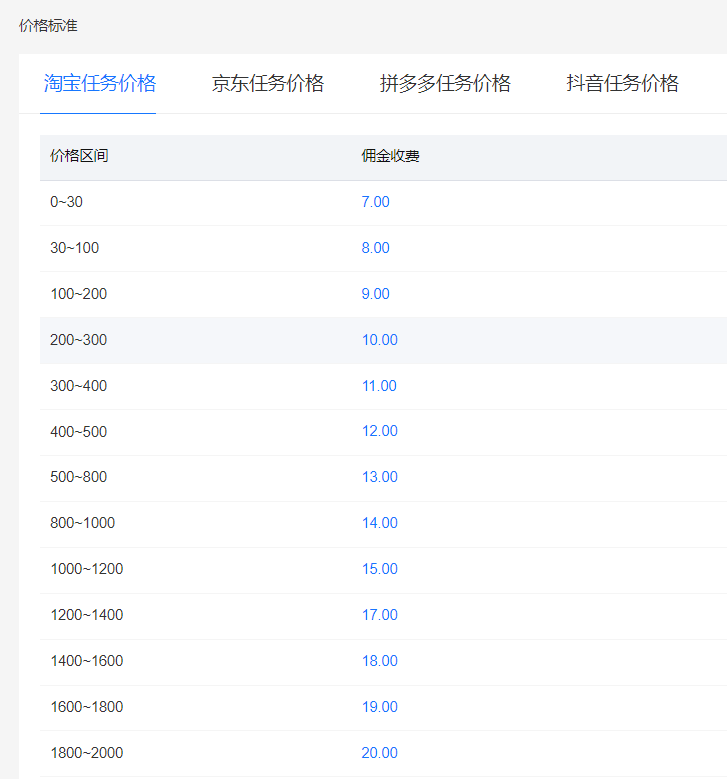The height and width of the screenshot is (779, 727).
Task: Click the 10.00 commission value
Action: [x=380, y=340]
